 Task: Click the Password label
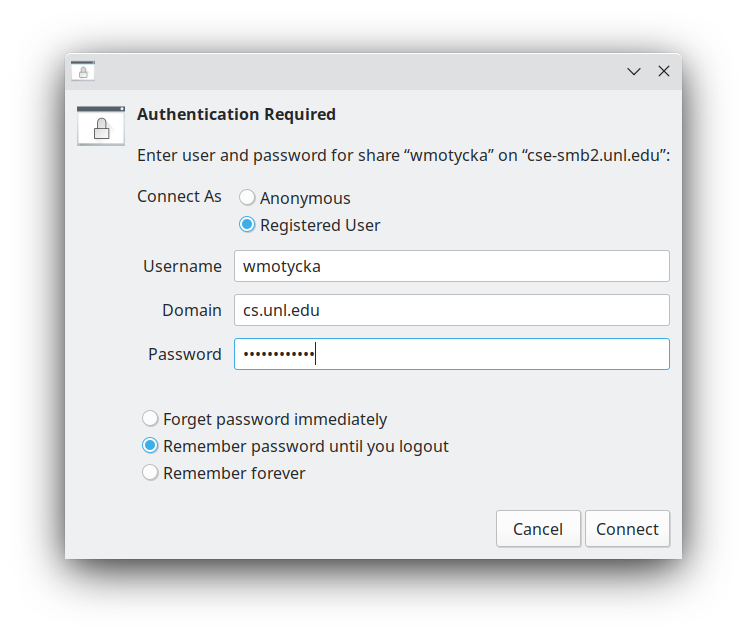(x=185, y=354)
